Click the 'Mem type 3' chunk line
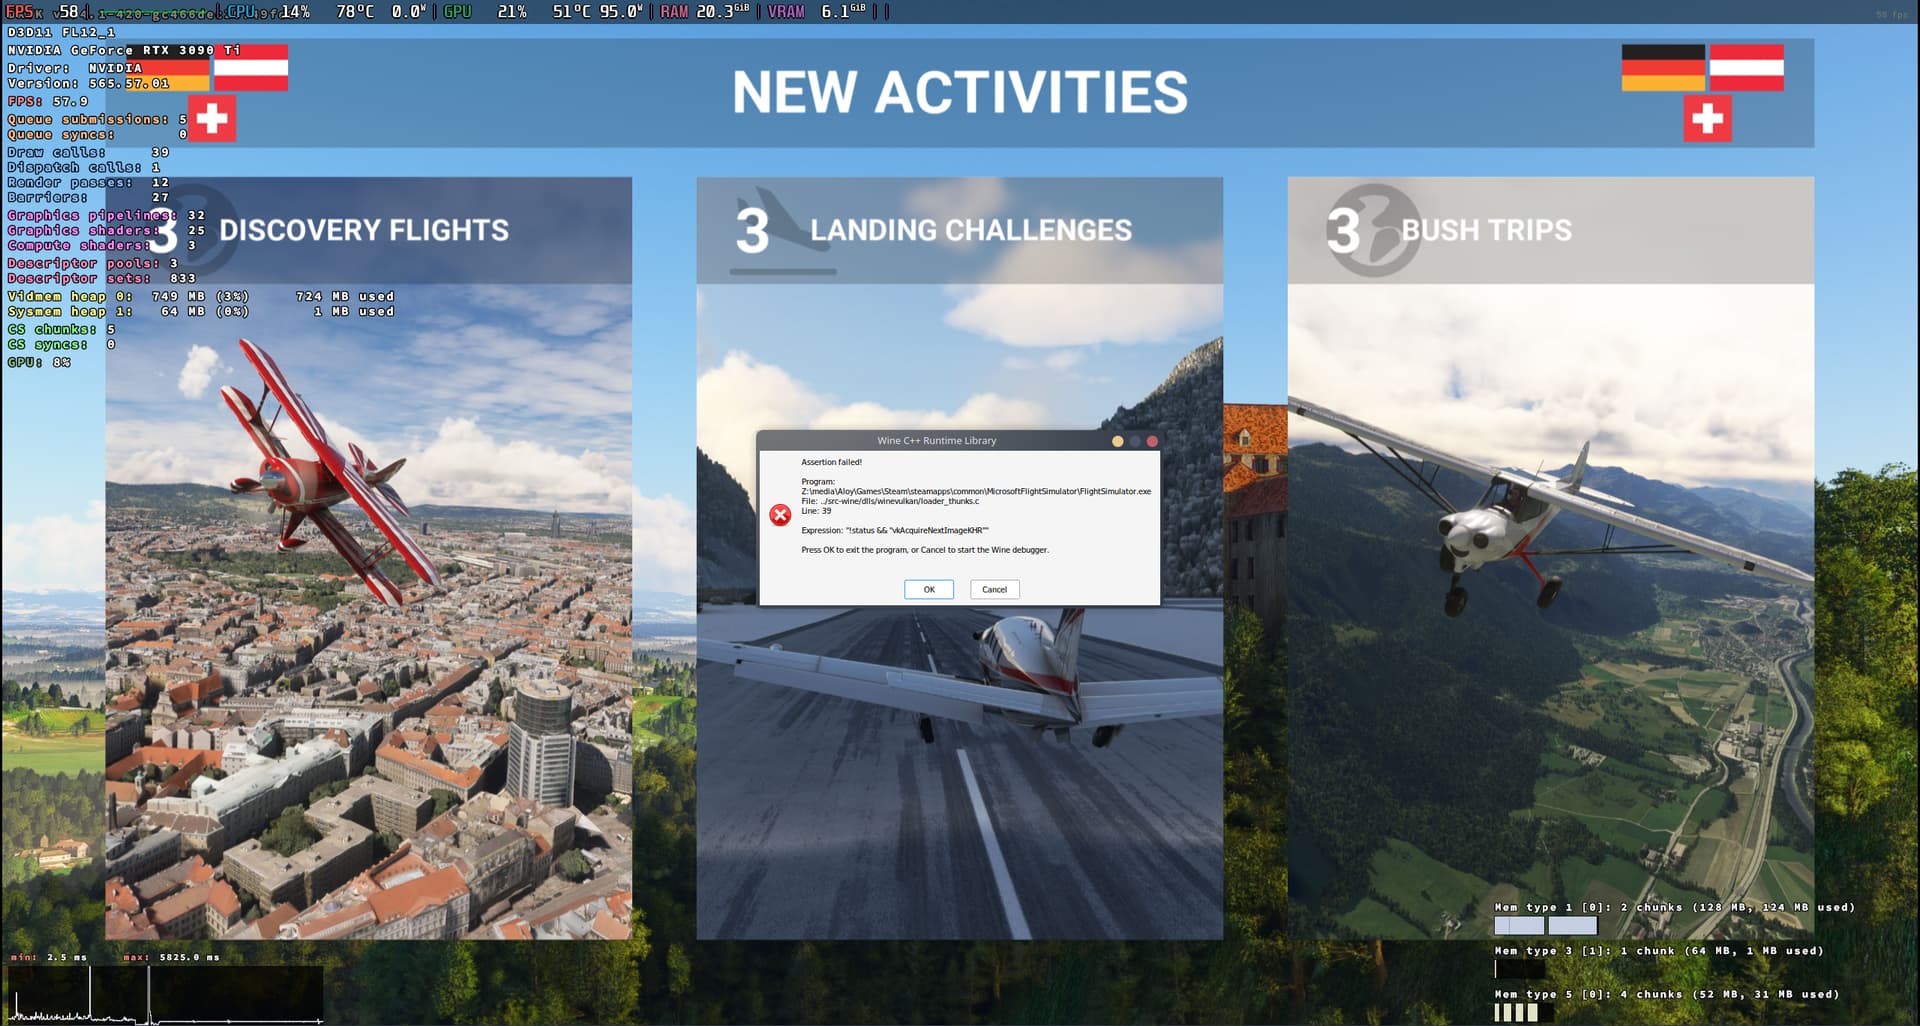The width and height of the screenshot is (1920, 1026). pos(1658,951)
